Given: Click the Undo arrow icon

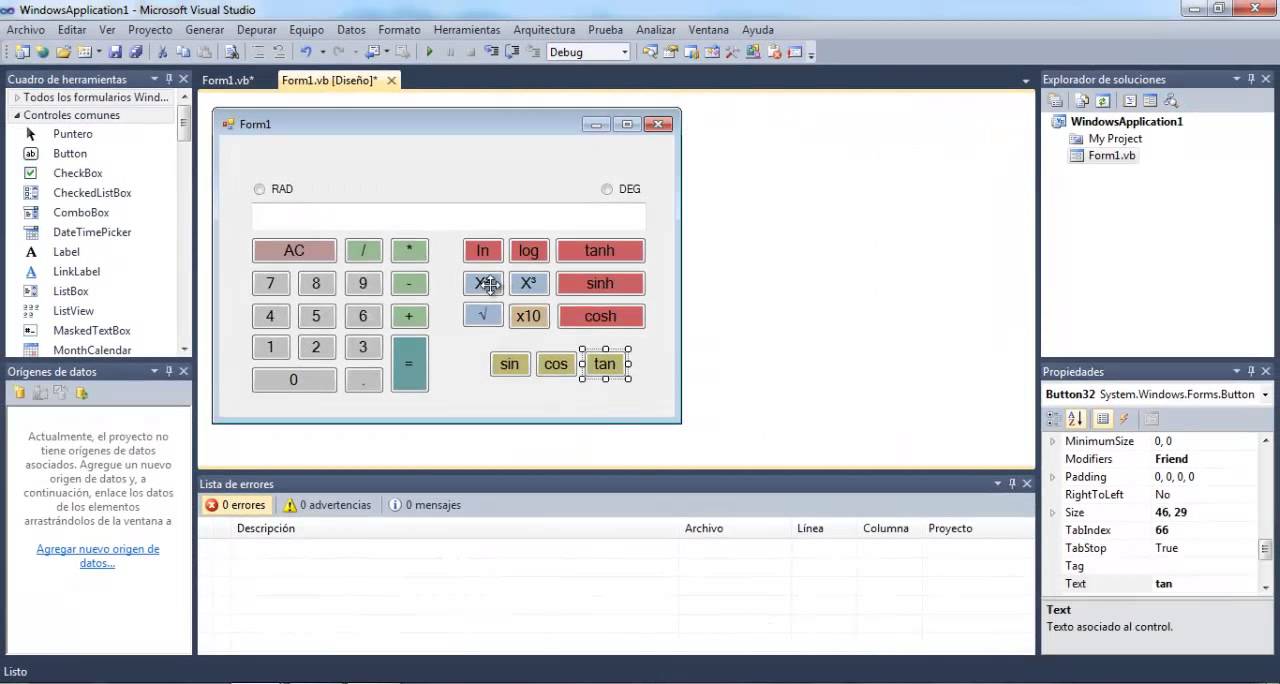Looking at the screenshot, I should (306, 52).
